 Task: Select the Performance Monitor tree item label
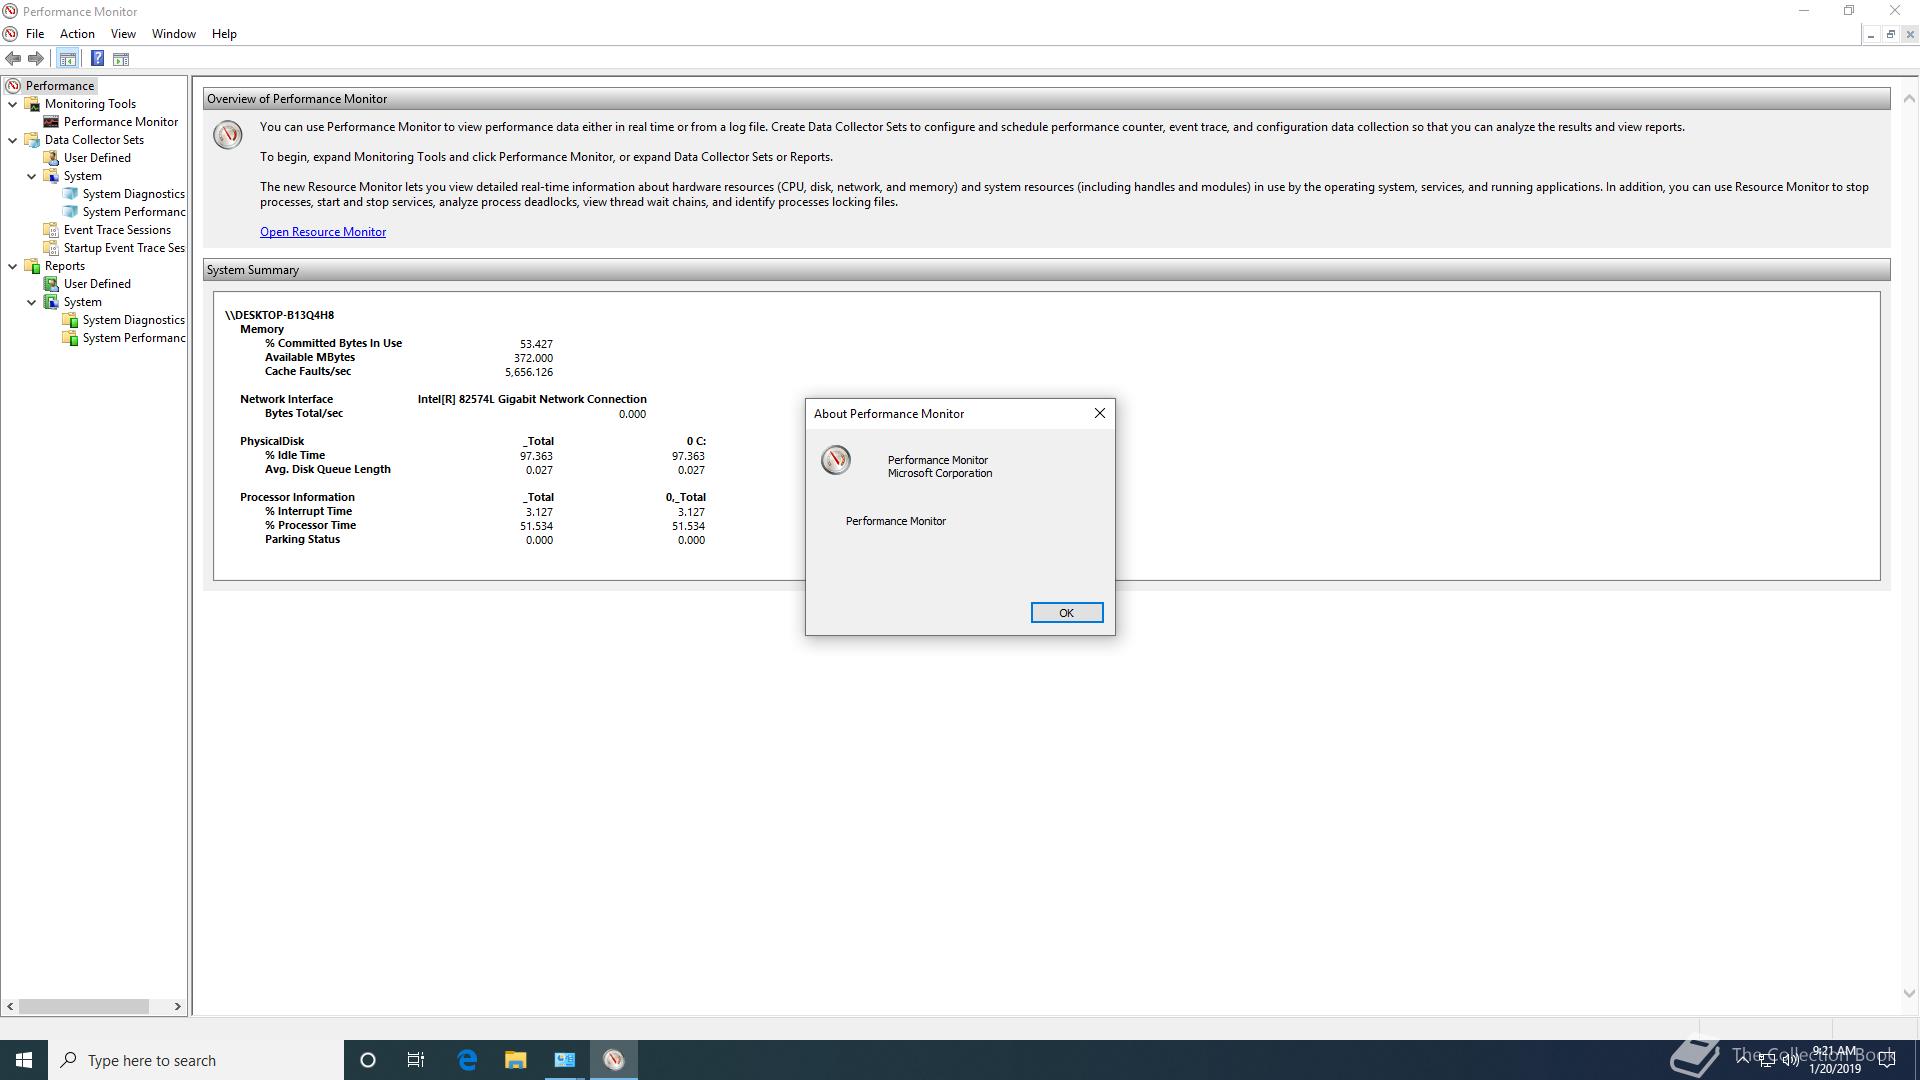click(x=121, y=122)
